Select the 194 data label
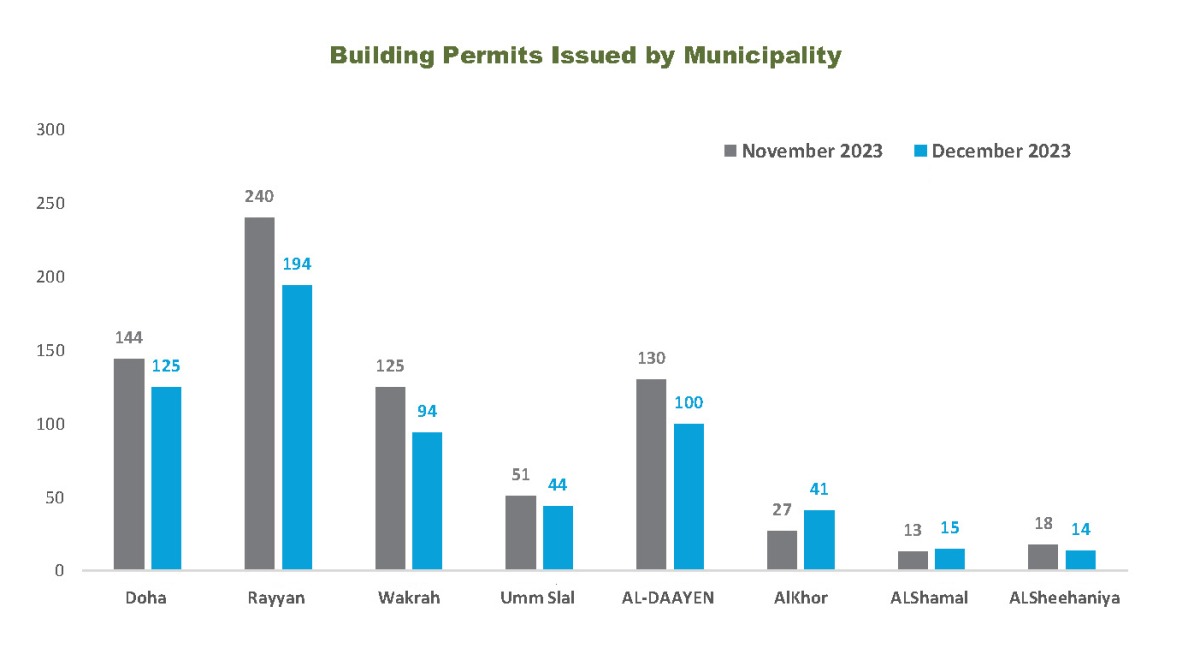This screenshot has width=1200, height=666. (297, 265)
